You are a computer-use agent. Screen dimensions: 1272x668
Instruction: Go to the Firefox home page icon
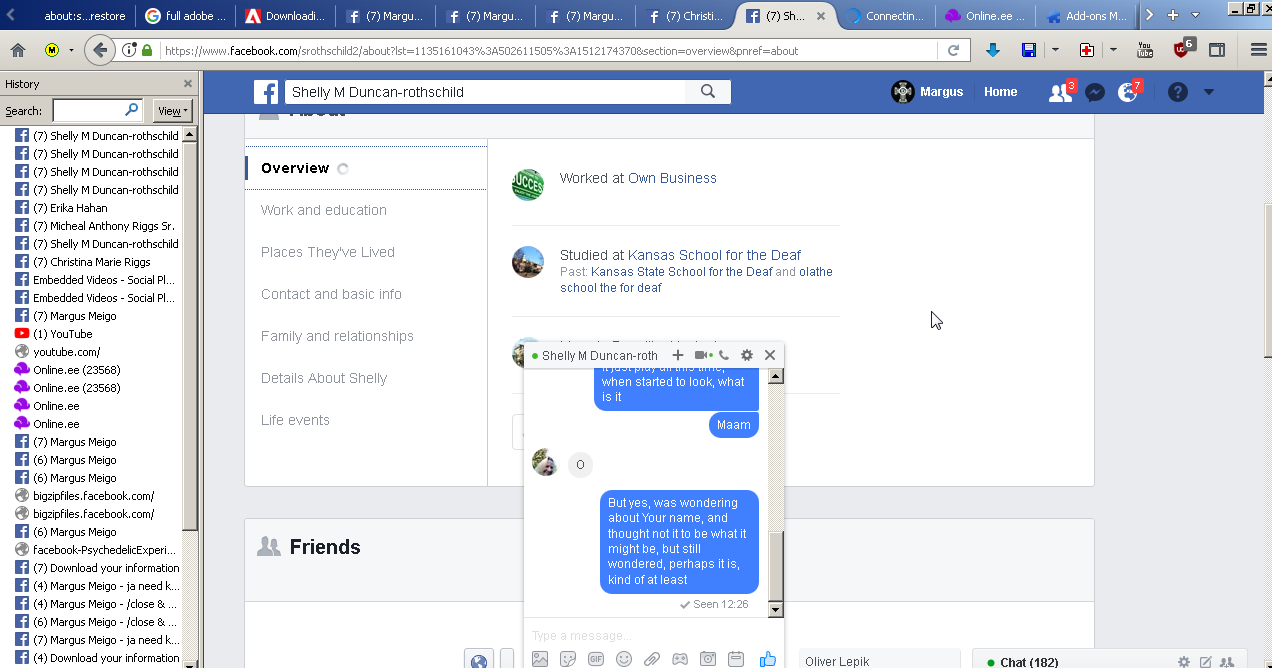18,50
